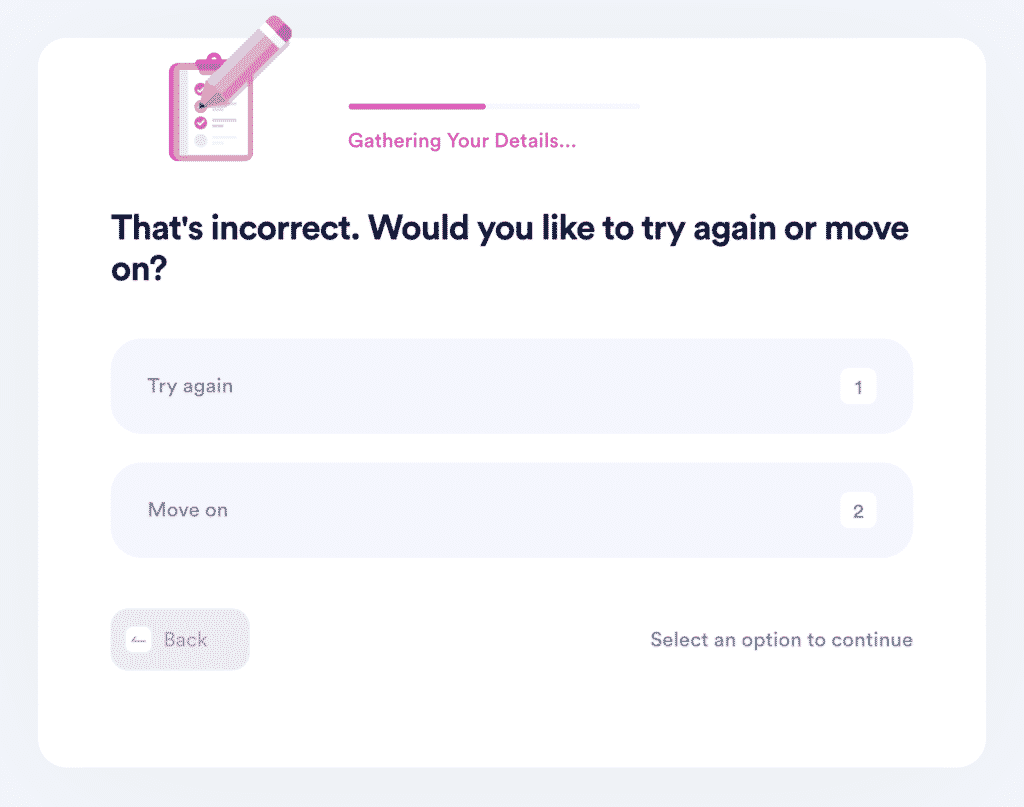The image size is (1024, 807).
Task: Click the pink progress bar fill
Action: tap(417, 106)
